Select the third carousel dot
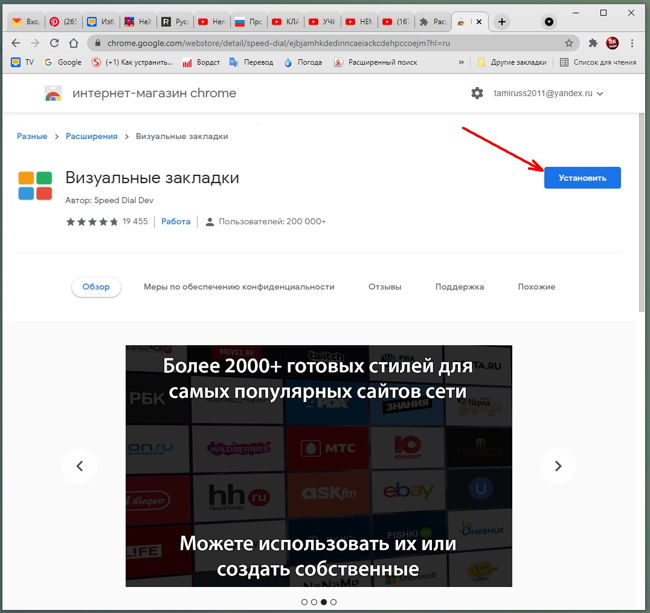This screenshot has height=613, width=650. (x=324, y=602)
